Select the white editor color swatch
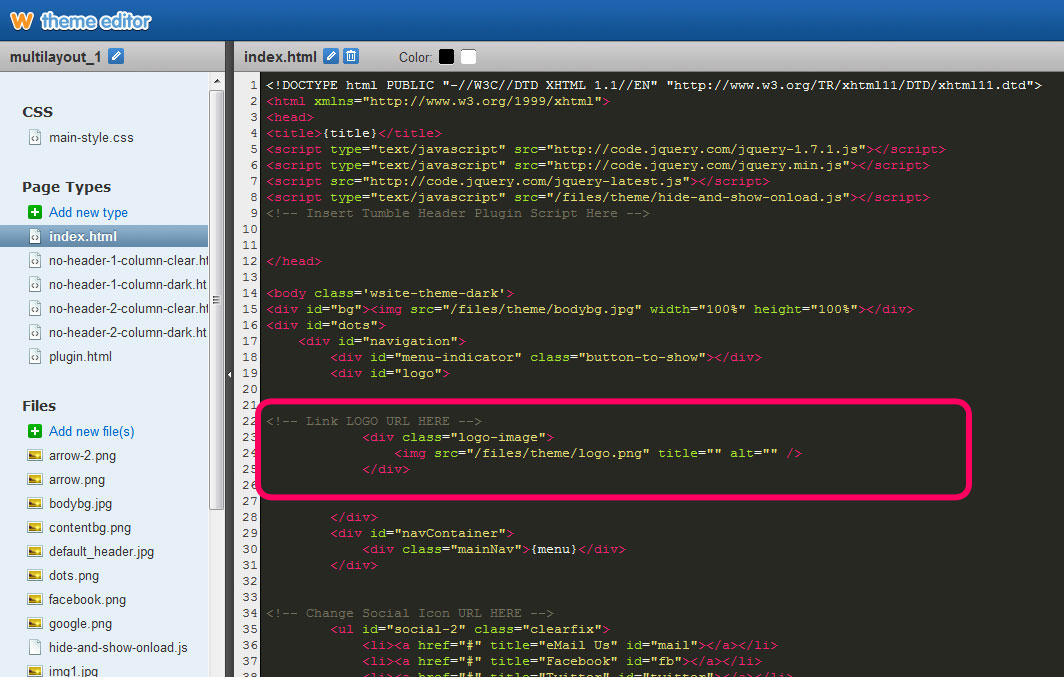The height and width of the screenshot is (677, 1064). coord(468,57)
